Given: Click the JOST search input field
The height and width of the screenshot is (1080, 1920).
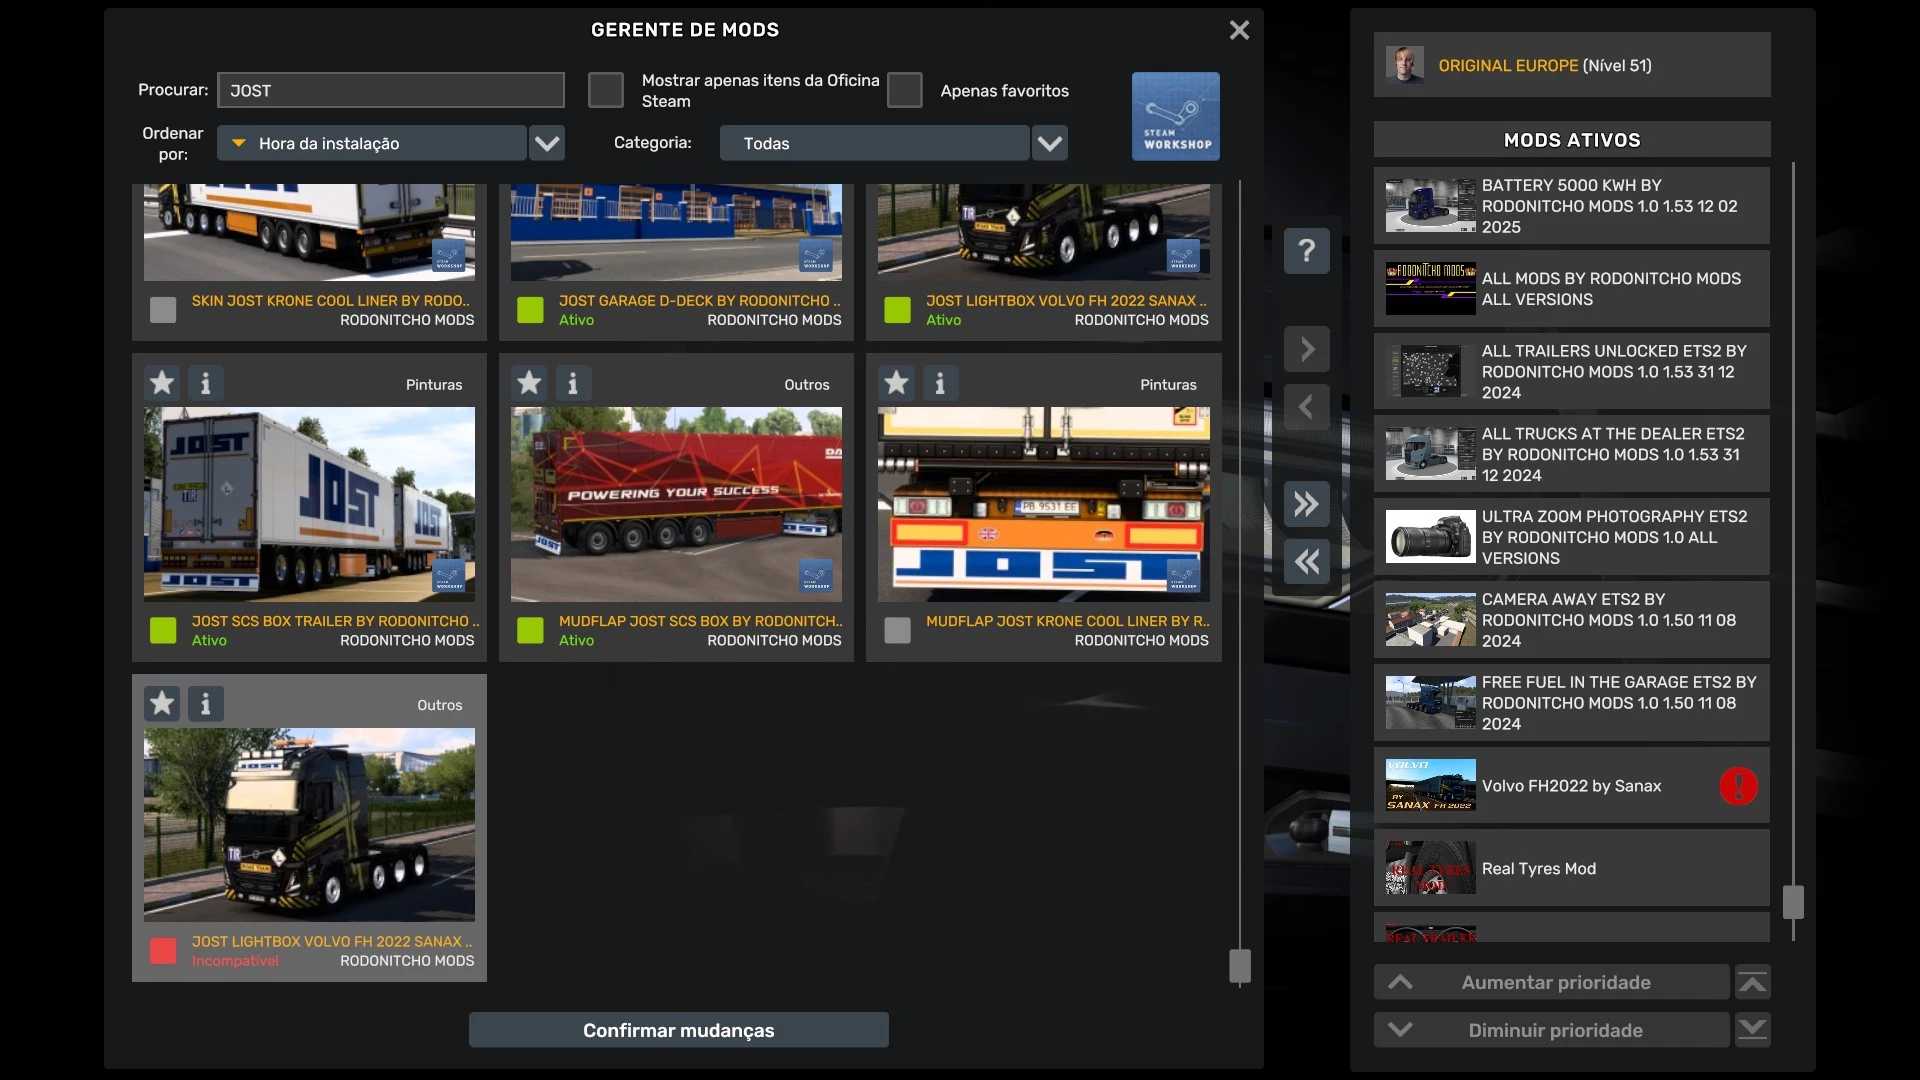Looking at the screenshot, I should pos(391,90).
